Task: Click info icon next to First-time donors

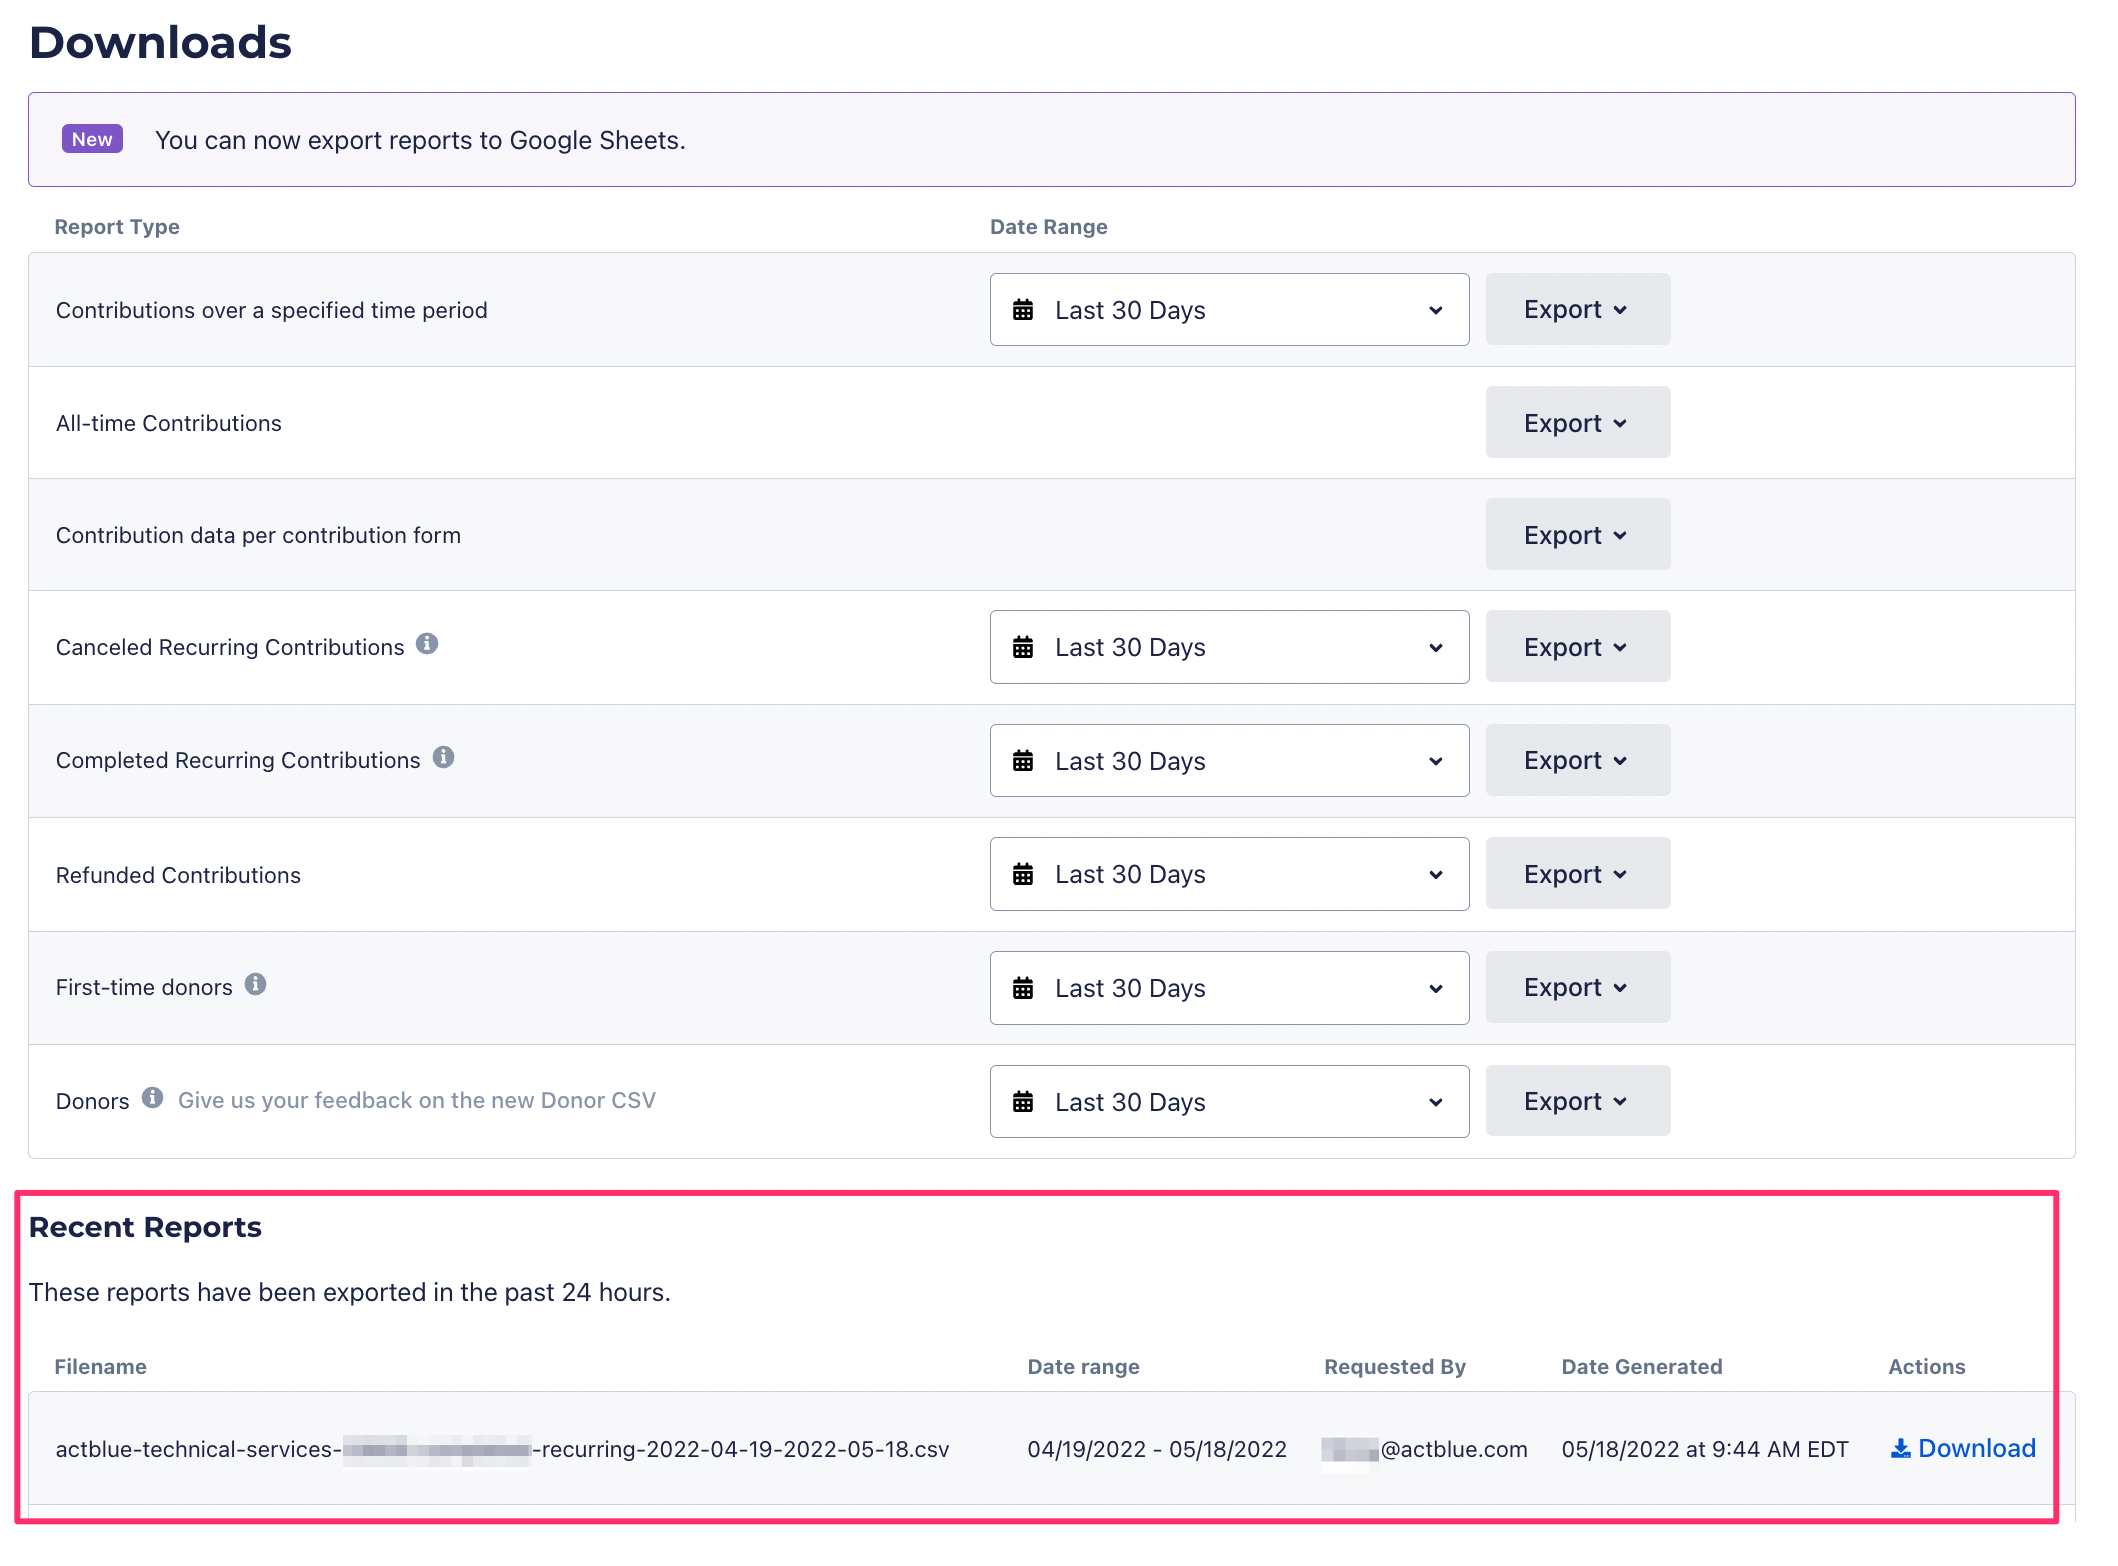Action: pyautogui.click(x=256, y=984)
